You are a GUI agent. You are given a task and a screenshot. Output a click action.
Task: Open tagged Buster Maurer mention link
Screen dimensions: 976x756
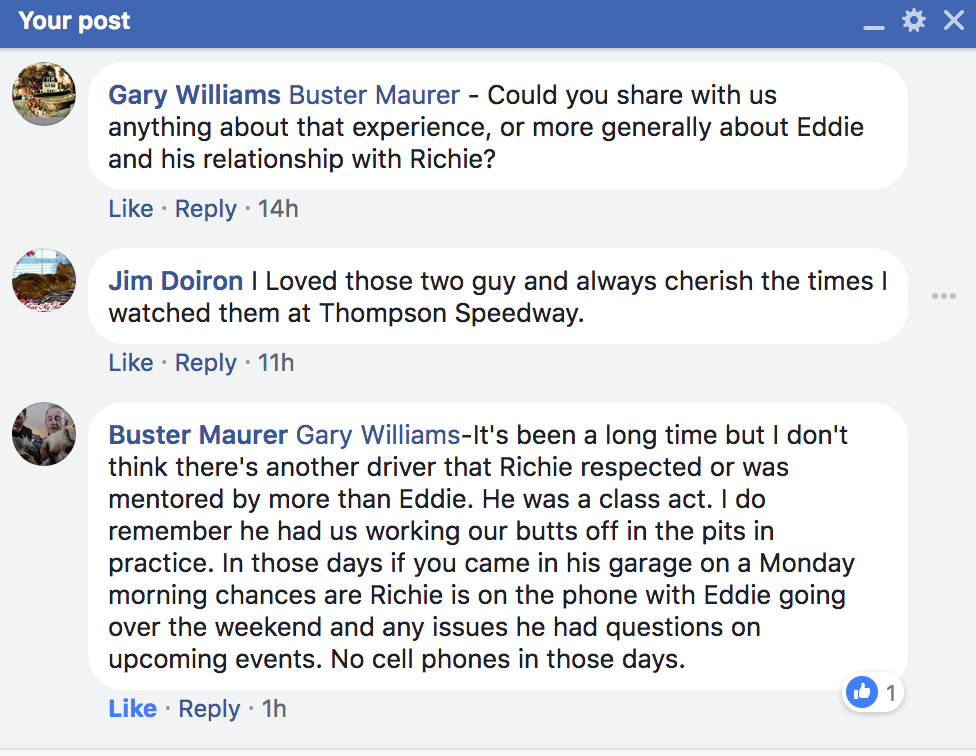coord(375,95)
